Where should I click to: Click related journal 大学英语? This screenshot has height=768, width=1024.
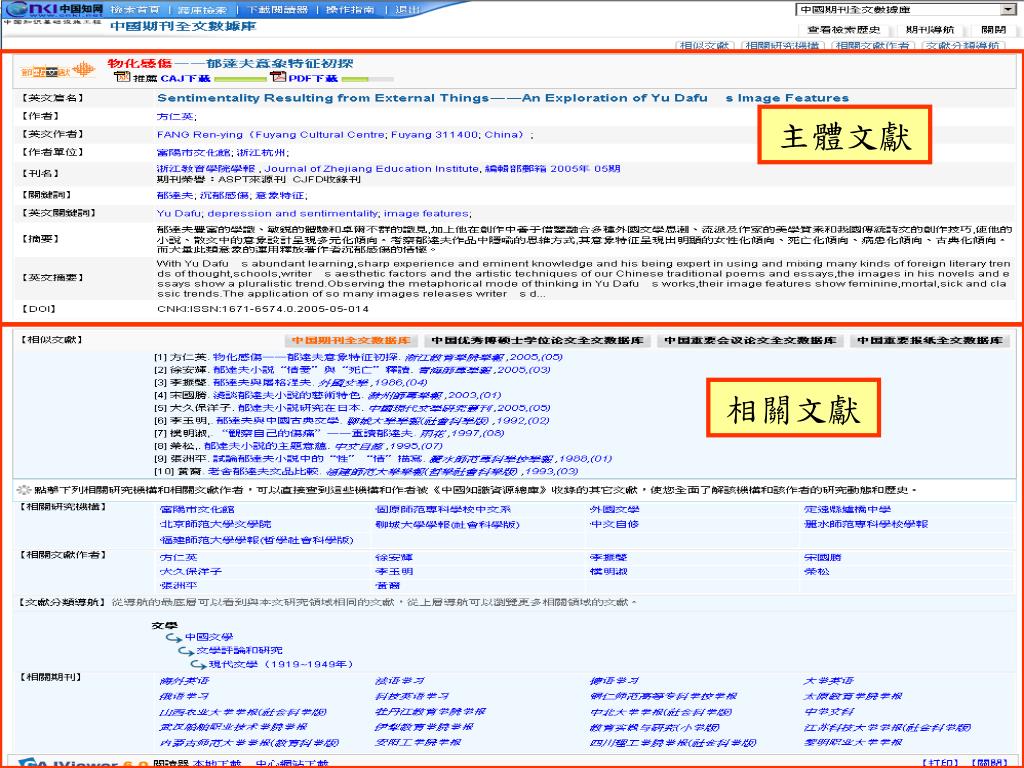point(829,681)
